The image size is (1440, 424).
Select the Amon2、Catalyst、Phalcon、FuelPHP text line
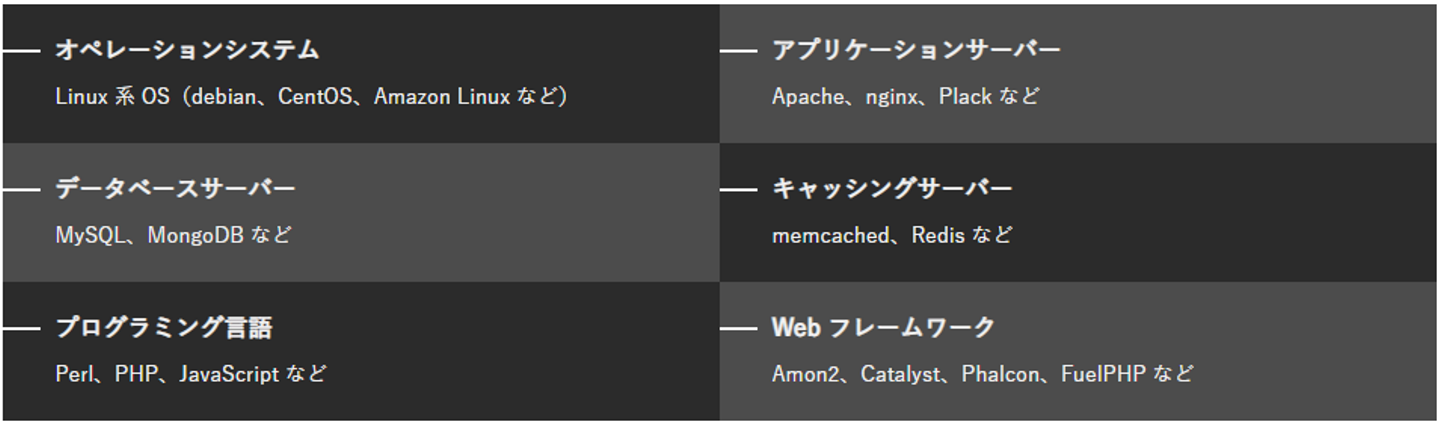[x=982, y=375]
